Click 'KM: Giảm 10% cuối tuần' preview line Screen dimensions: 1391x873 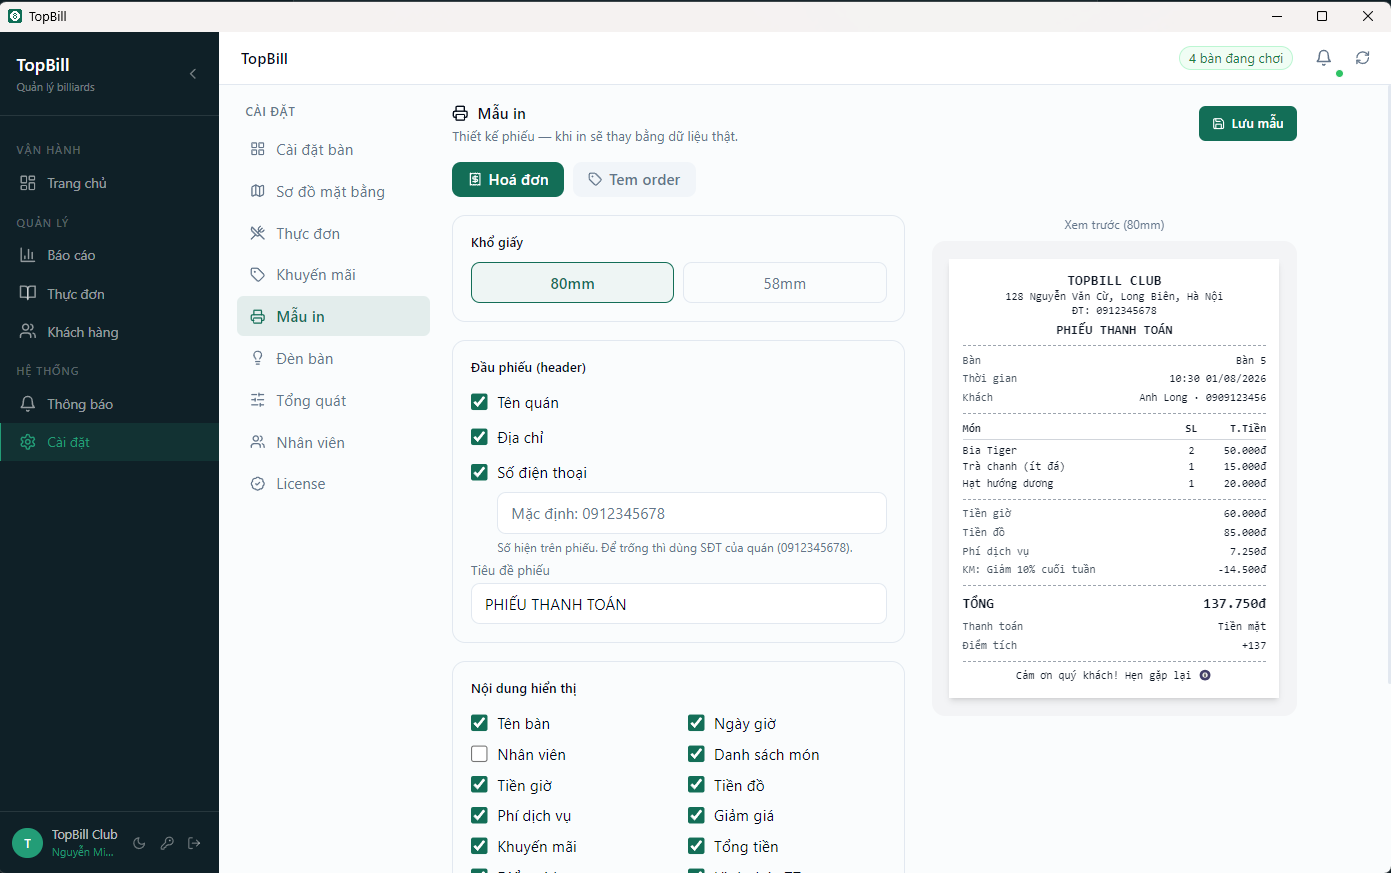click(1029, 569)
